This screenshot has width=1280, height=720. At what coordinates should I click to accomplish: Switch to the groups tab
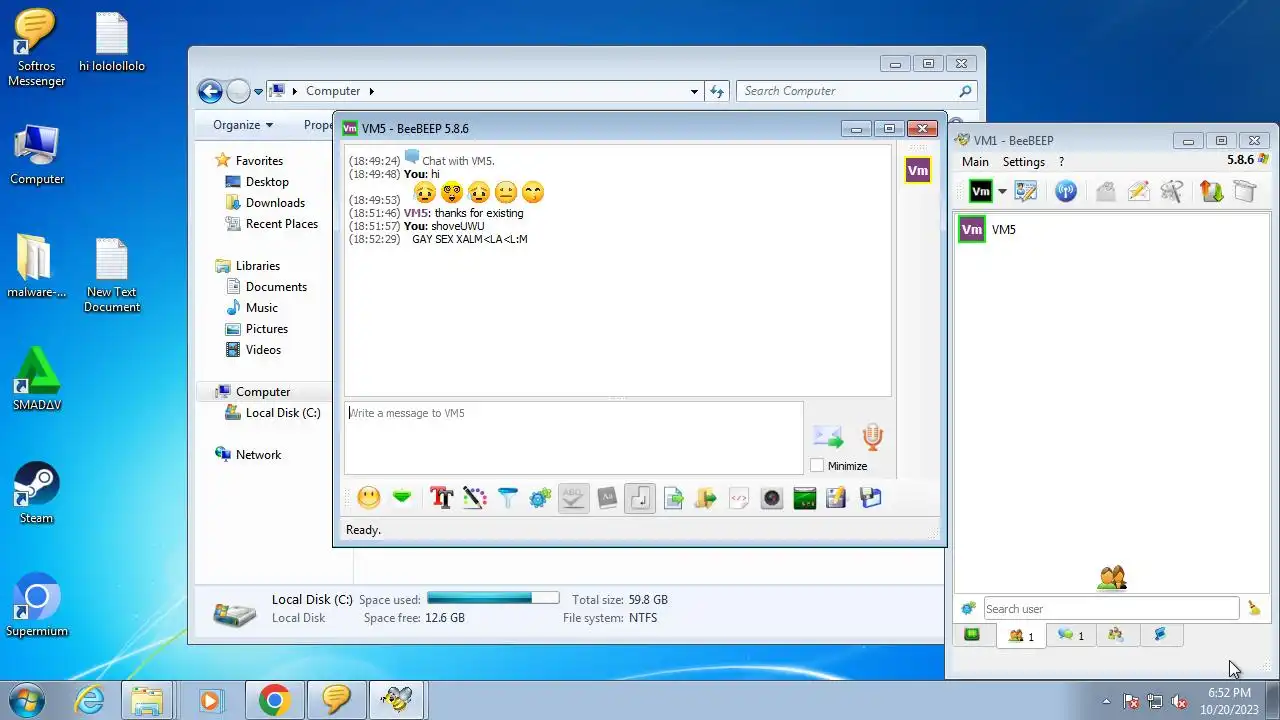[1116, 634]
